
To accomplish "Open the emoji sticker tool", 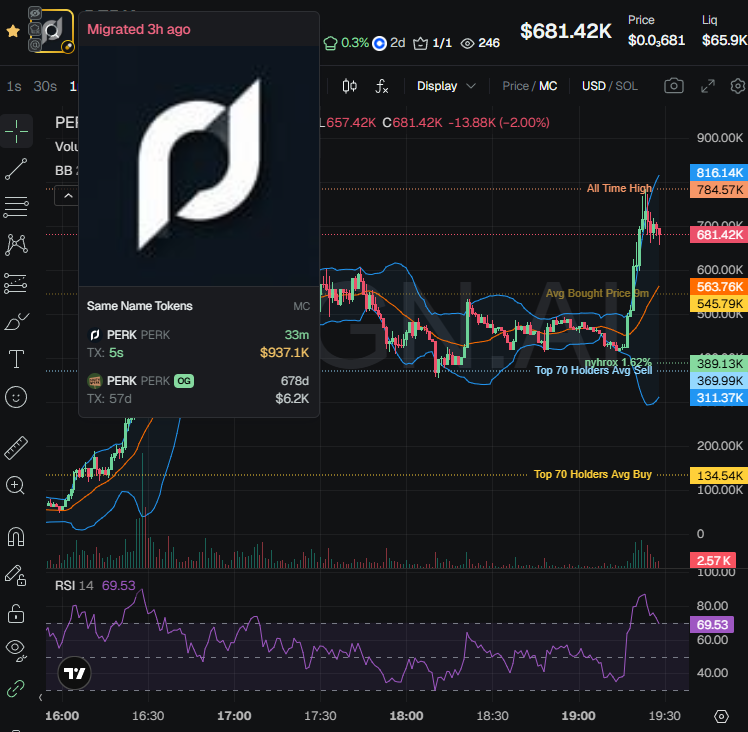I will coord(16,397).
